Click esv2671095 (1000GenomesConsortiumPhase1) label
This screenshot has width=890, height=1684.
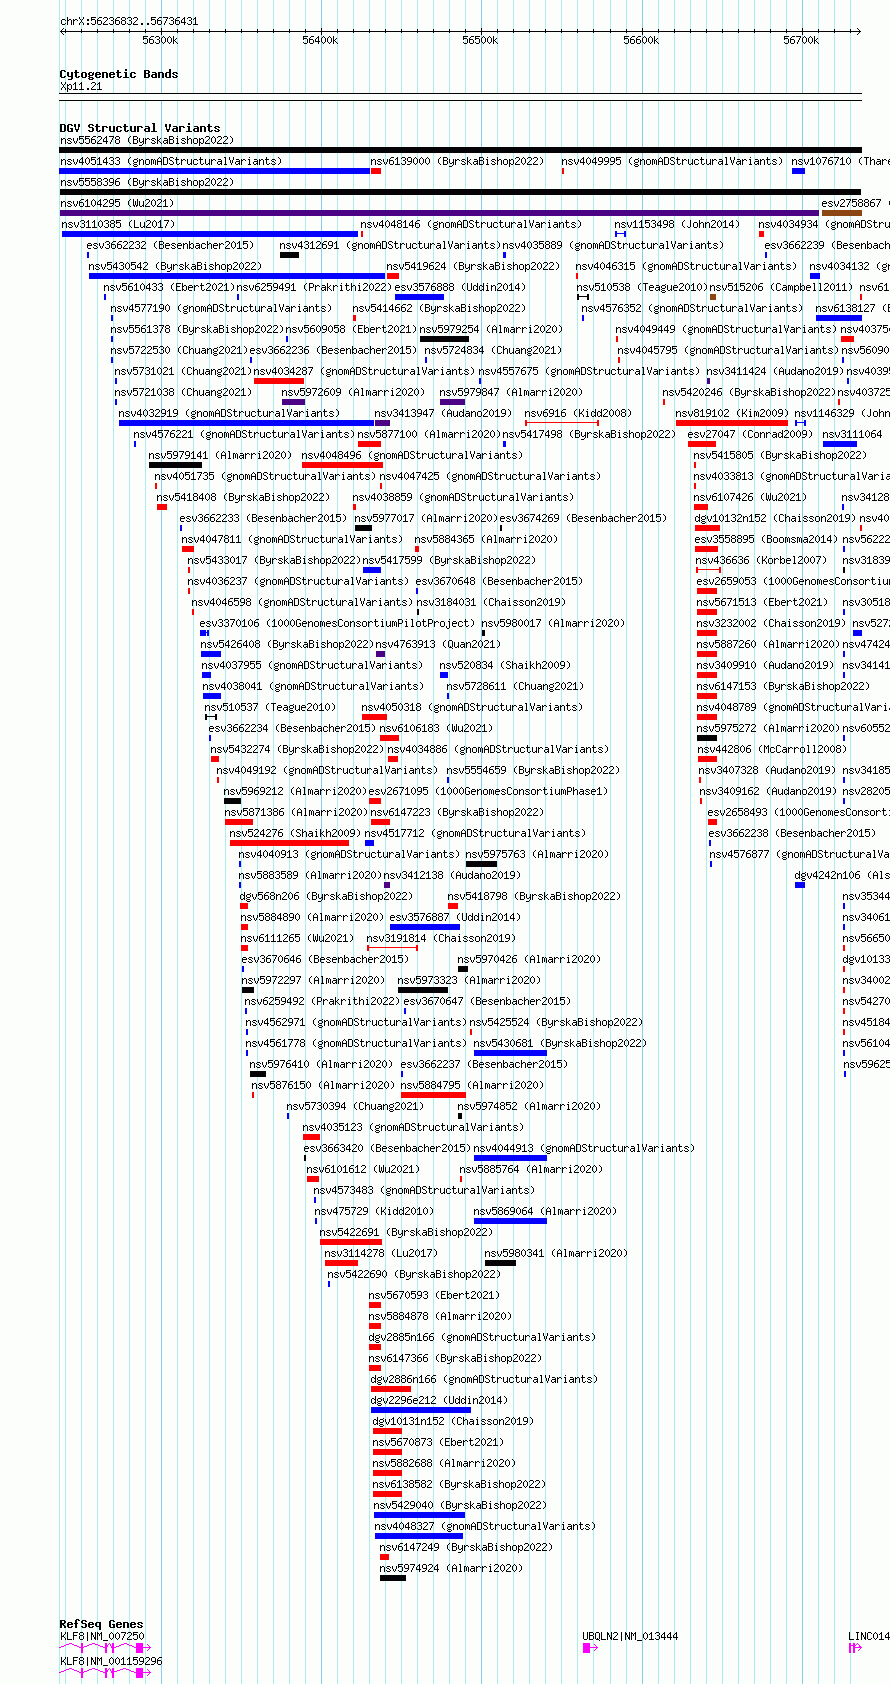click(488, 791)
